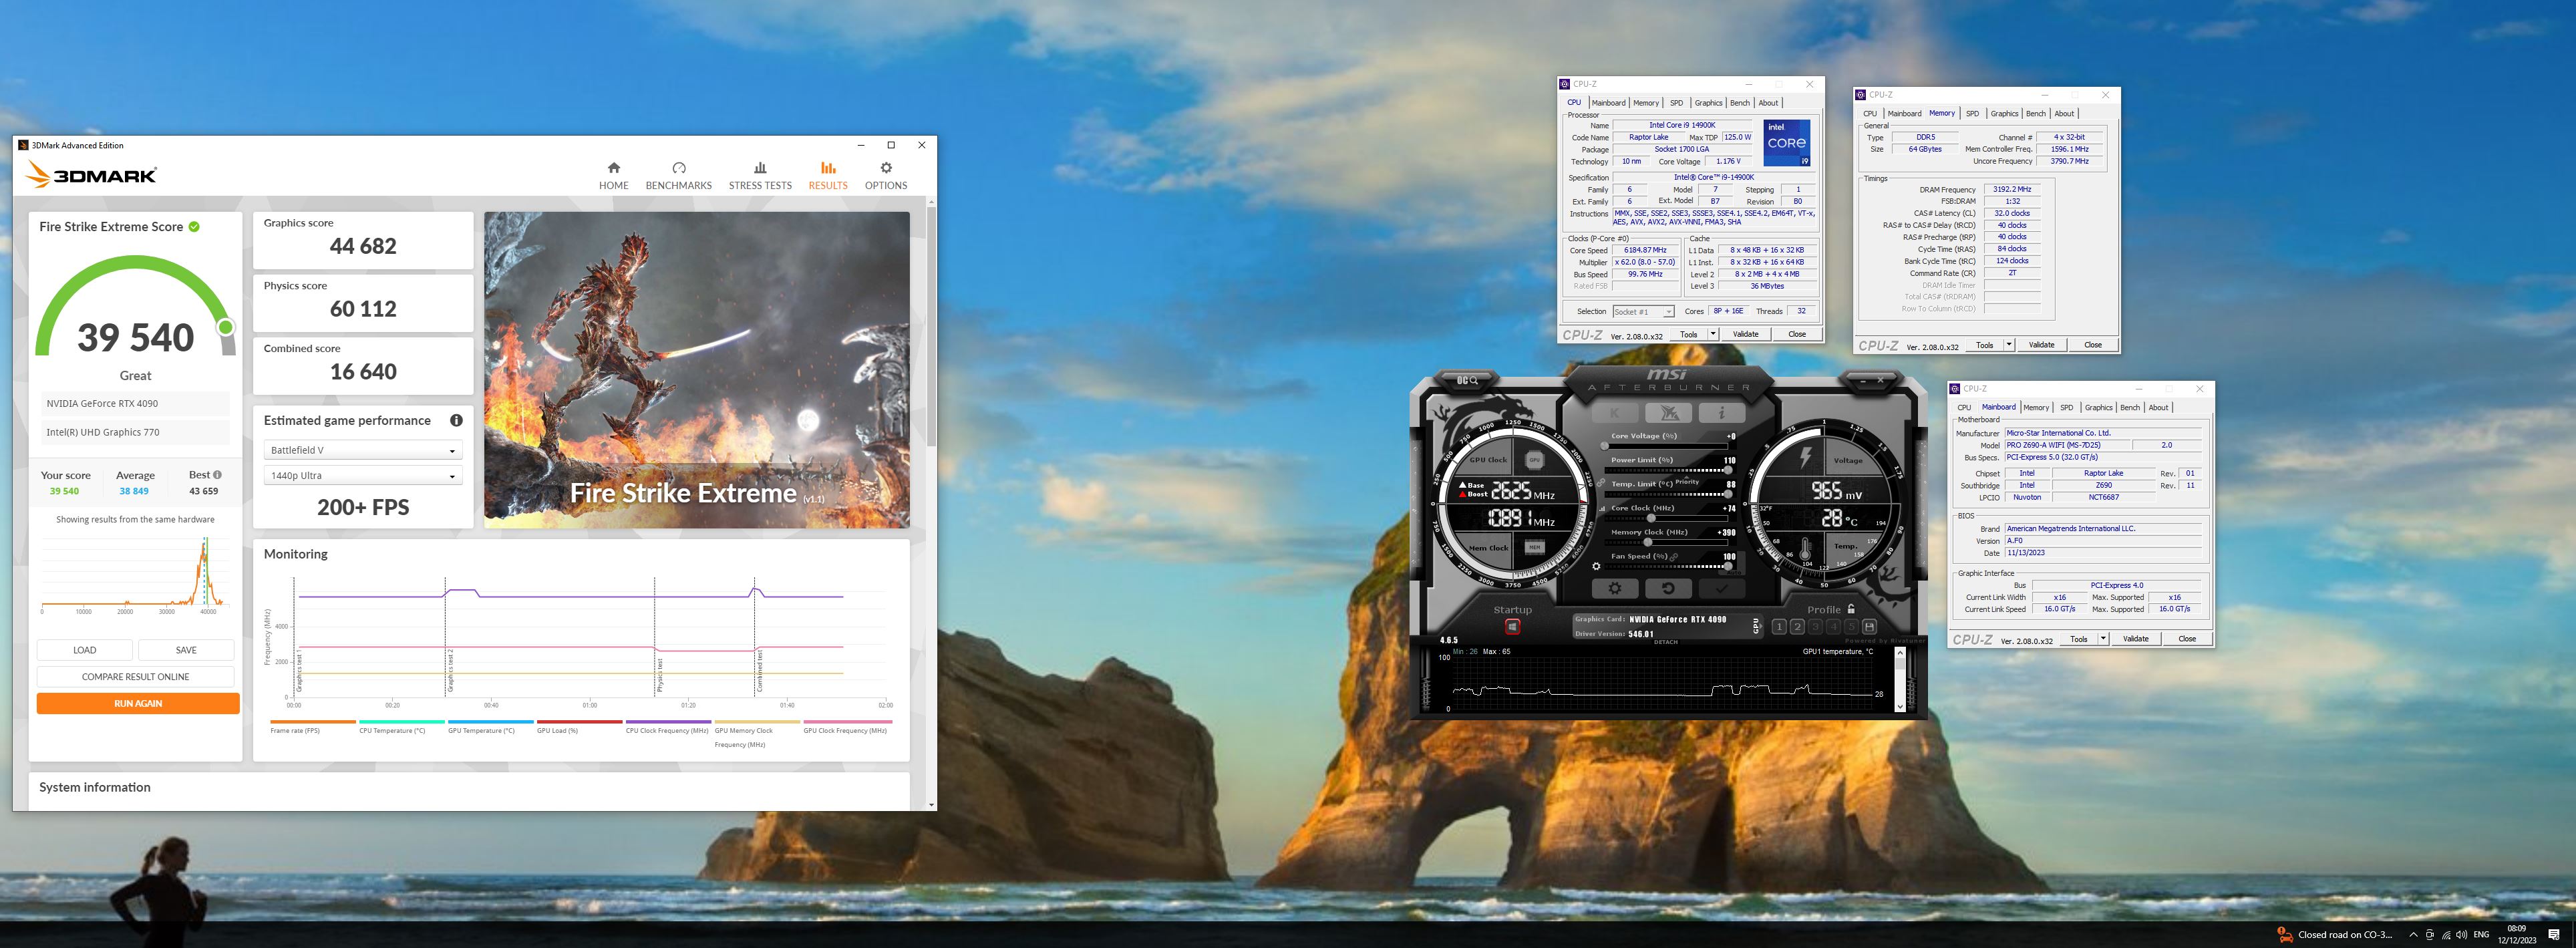Click Validate in CPU-Z CPU window

[1745, 334]
